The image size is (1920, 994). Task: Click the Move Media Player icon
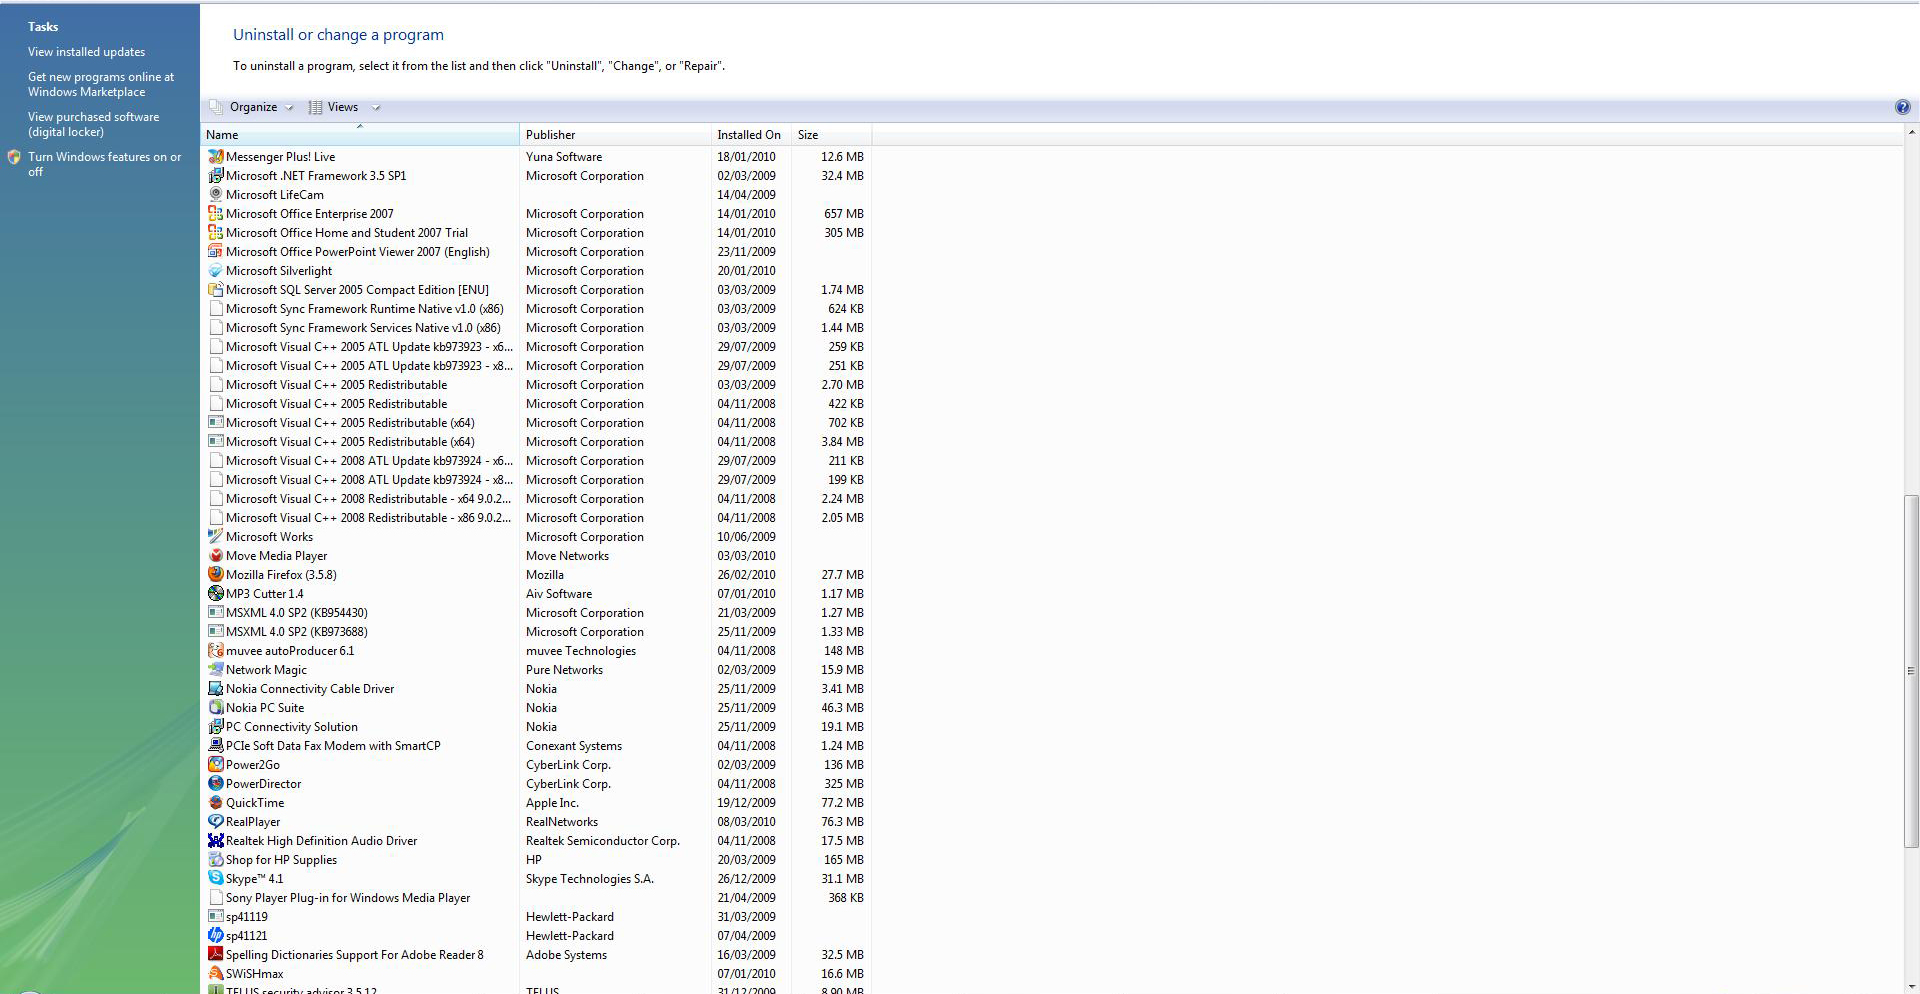coord(215,555)
